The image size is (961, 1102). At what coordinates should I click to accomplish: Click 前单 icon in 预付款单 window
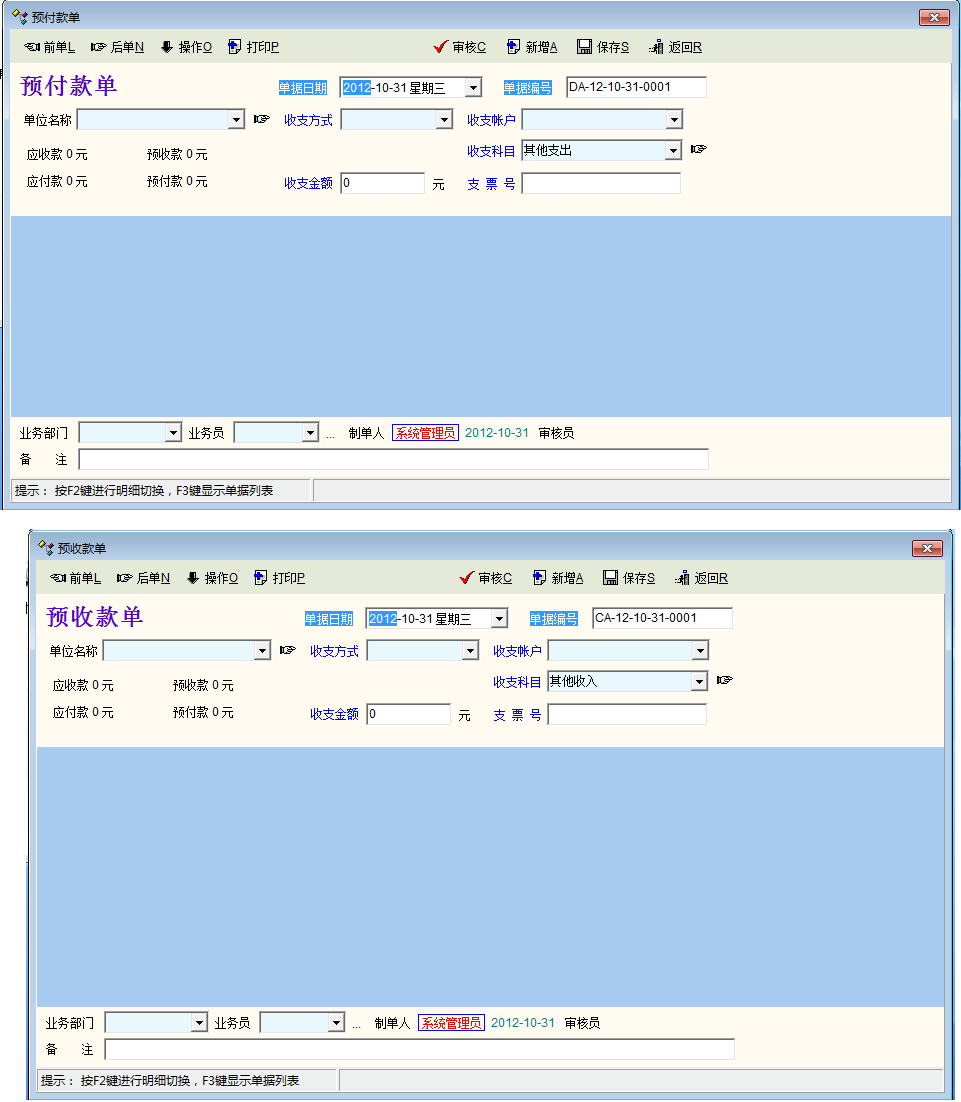31,47
